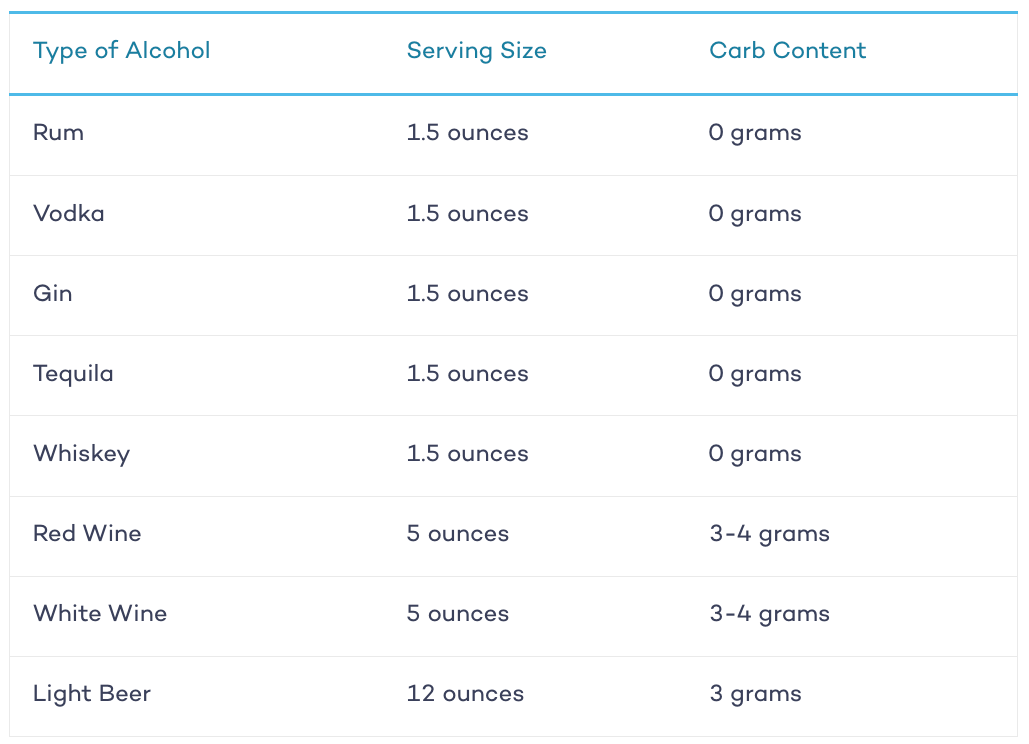This screenshot has width=1029, height=744.
Task: Click Tequila's 1.5 ounces serving size
Action: (467, 373)
